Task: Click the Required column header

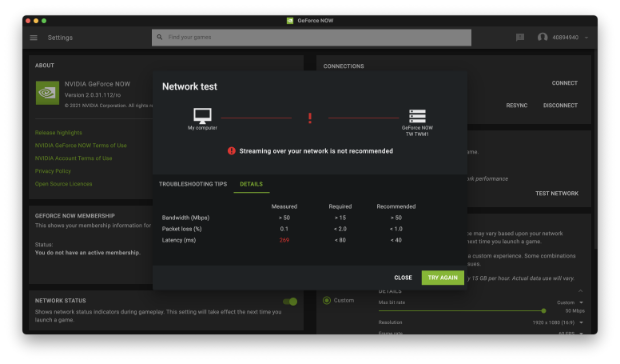Action: pyautogui.click(x=340, y=206)
